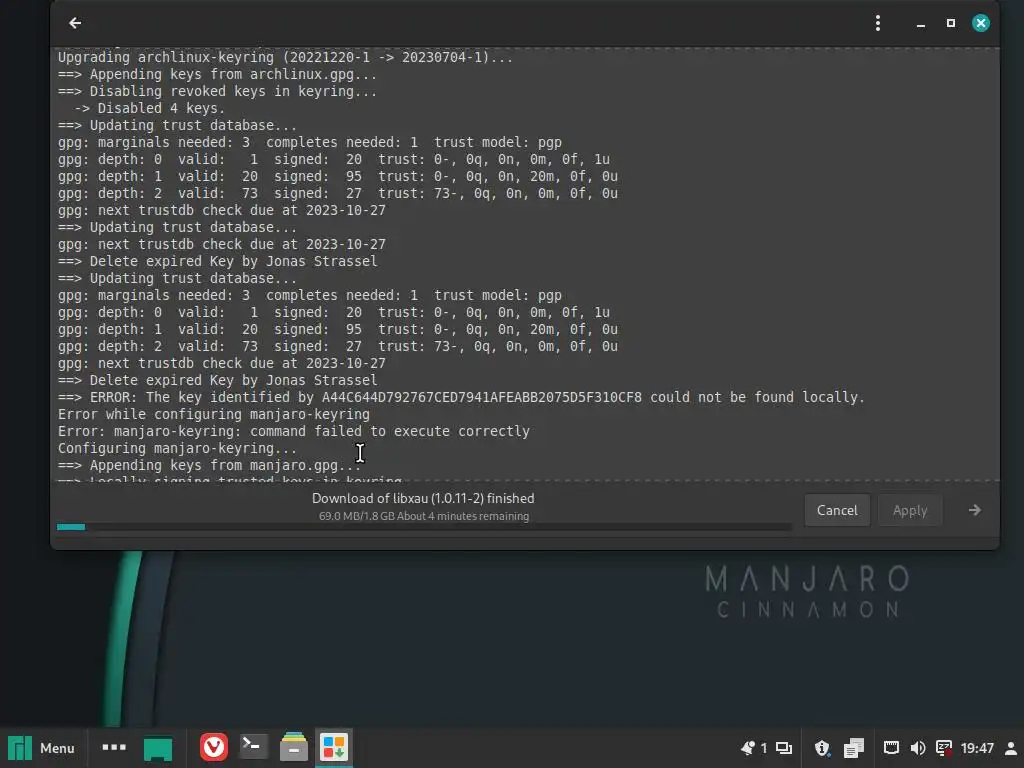Maximize the package manager window
This screenshot has height=768, width=1024.
951,24
